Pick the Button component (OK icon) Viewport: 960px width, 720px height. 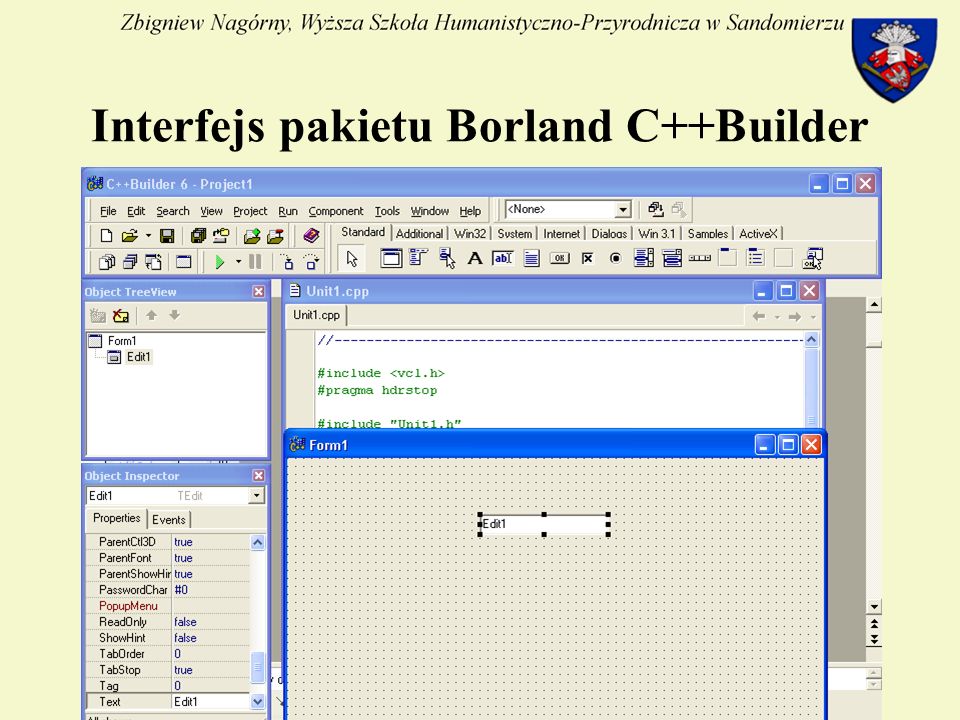560,258
